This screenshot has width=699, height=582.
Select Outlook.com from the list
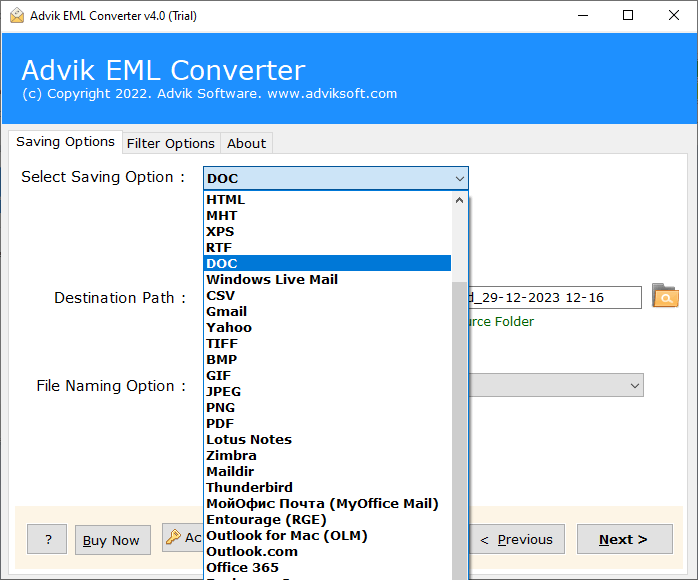[x=327, y=552]
